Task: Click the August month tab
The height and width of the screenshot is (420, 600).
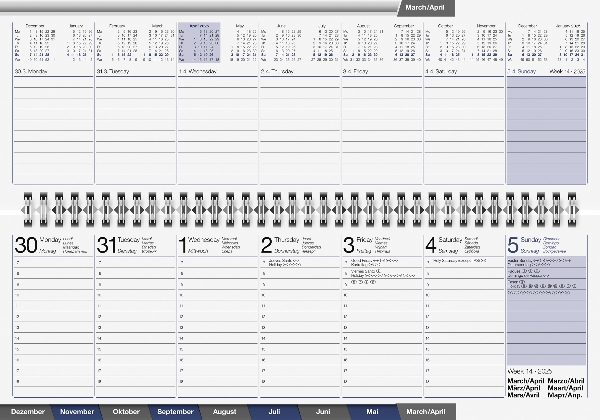Action: (x=225, y=411)
